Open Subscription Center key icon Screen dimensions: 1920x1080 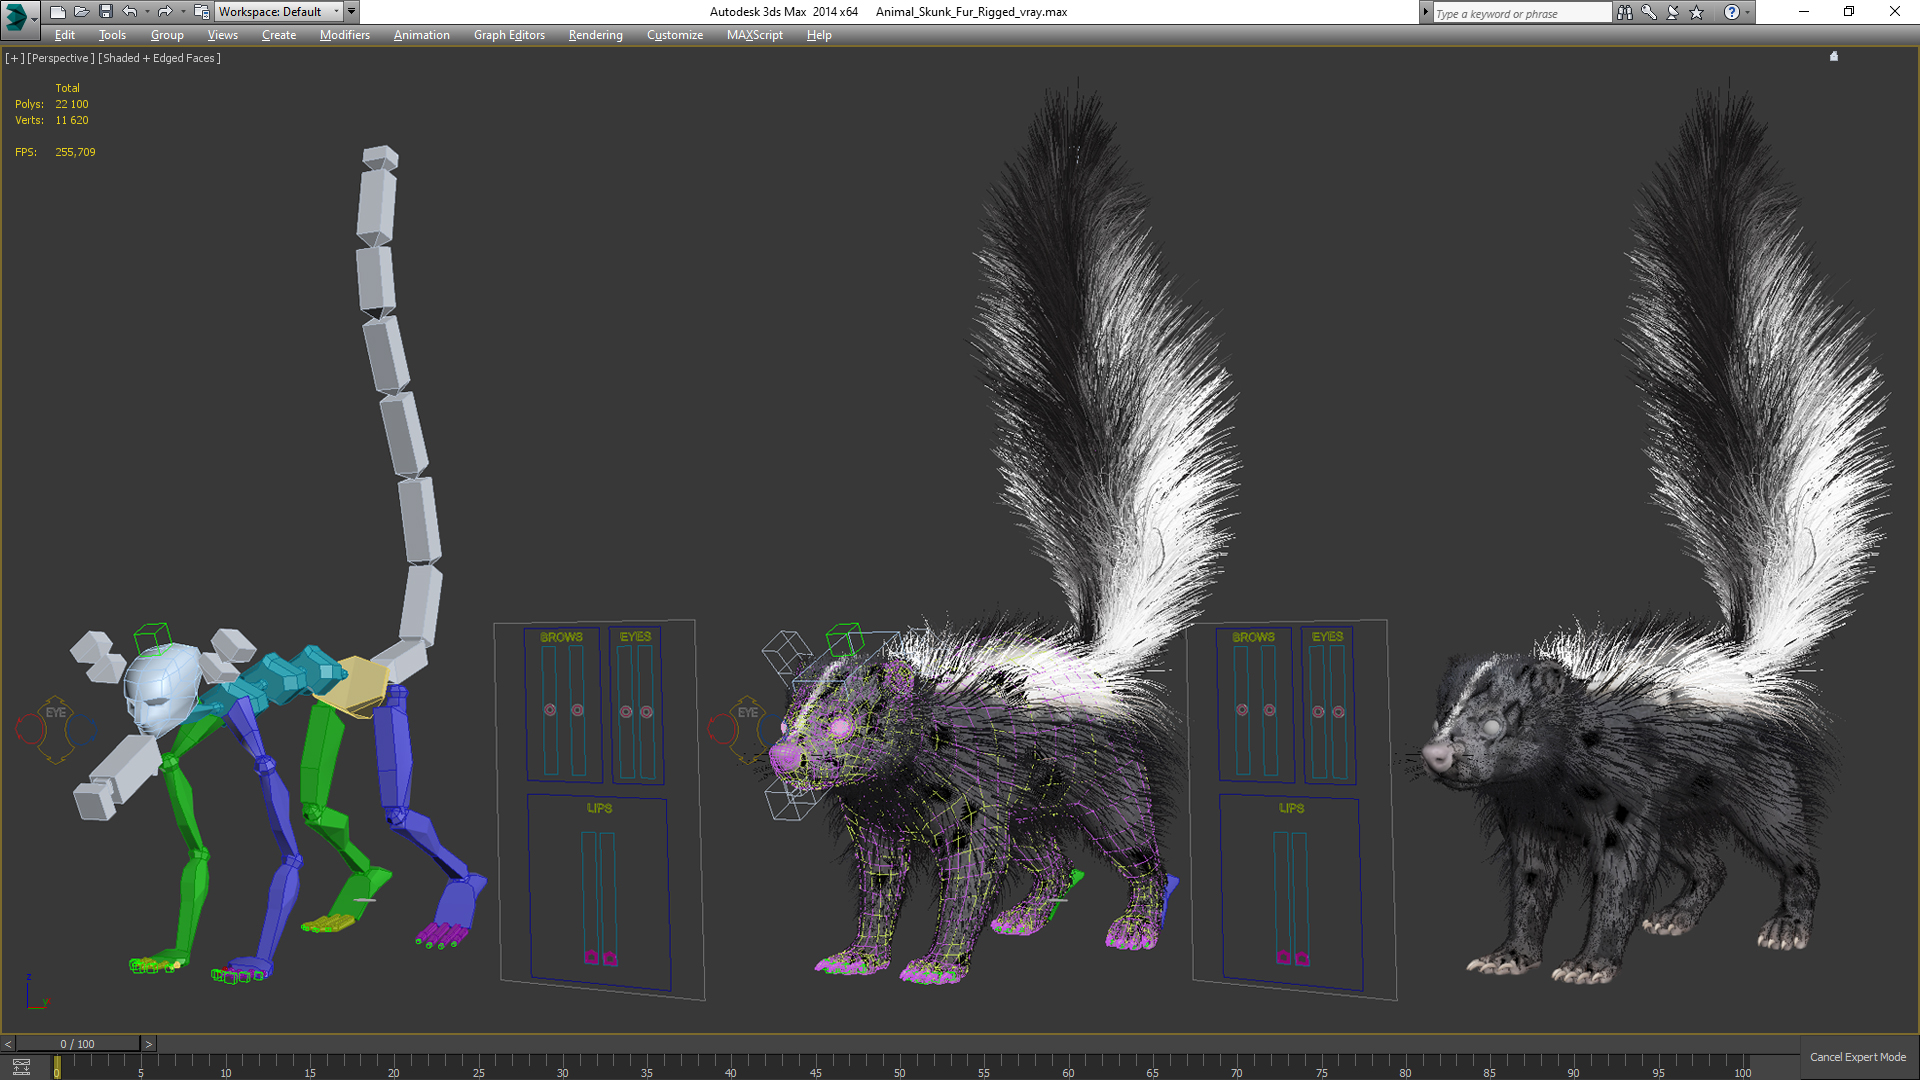(1648, 12)
